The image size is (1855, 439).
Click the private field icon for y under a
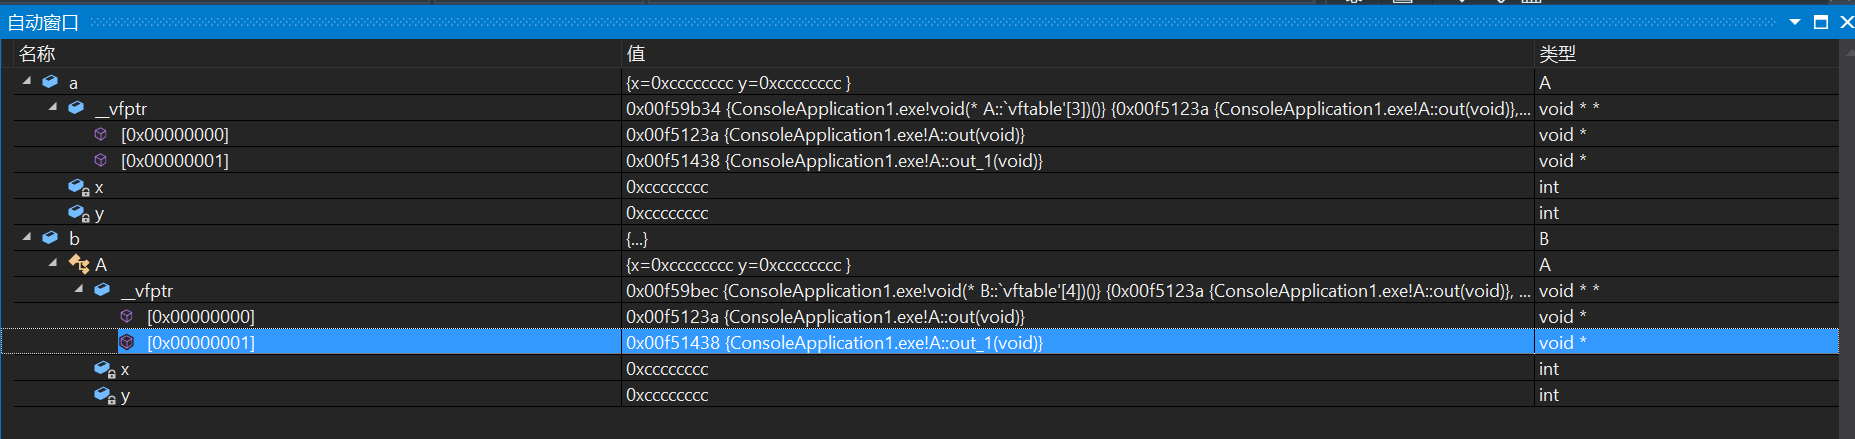pyautogui.click(x=79, y=213)
